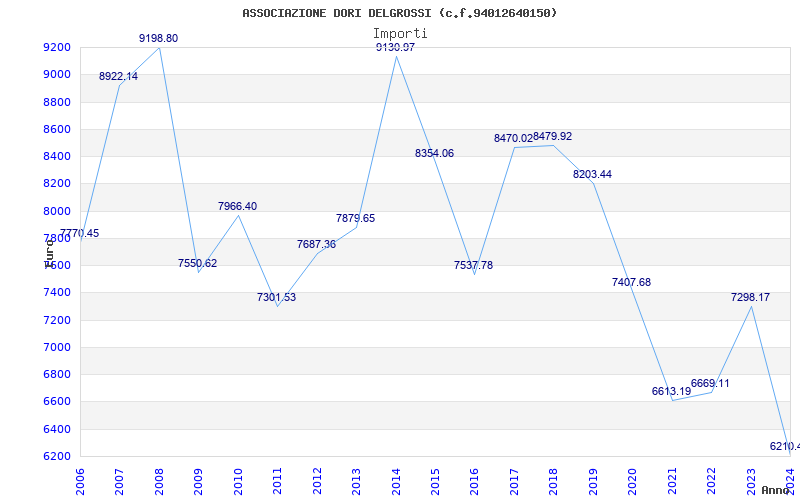
Task: Click y-axis value 8800
Action: pyautogui.click(x=57, y=102)
